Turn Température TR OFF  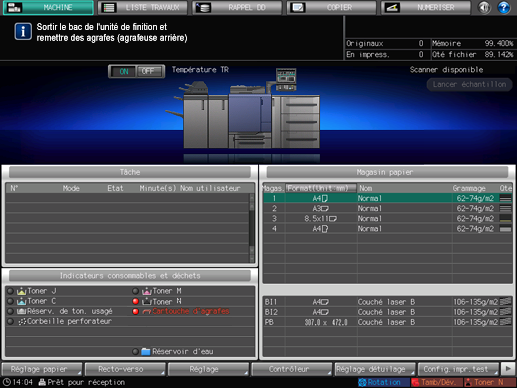tap(150, 71)
